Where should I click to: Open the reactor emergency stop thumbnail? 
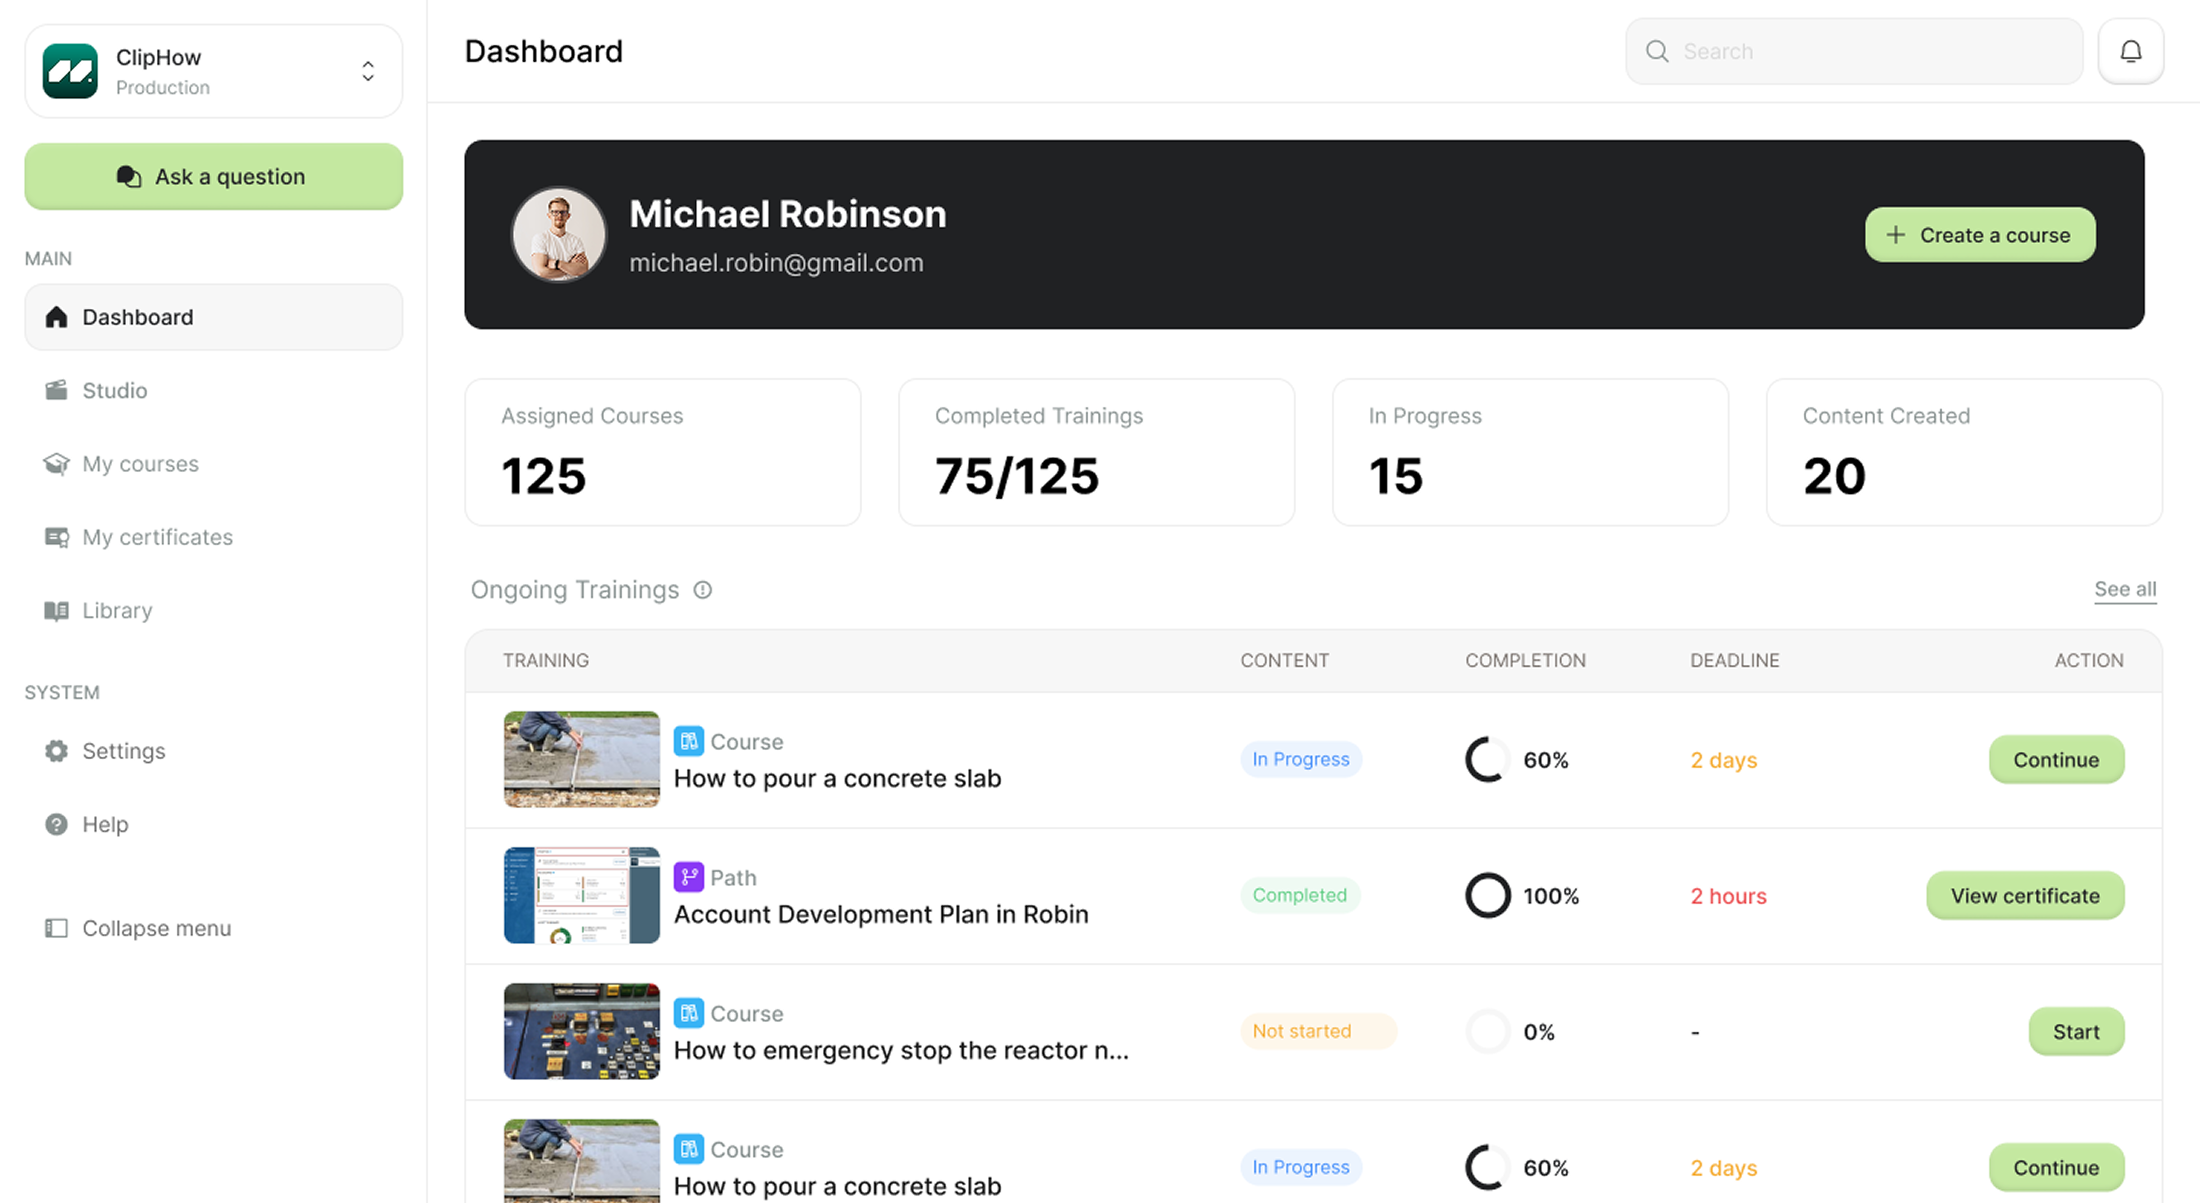[x=582, y=1031]
